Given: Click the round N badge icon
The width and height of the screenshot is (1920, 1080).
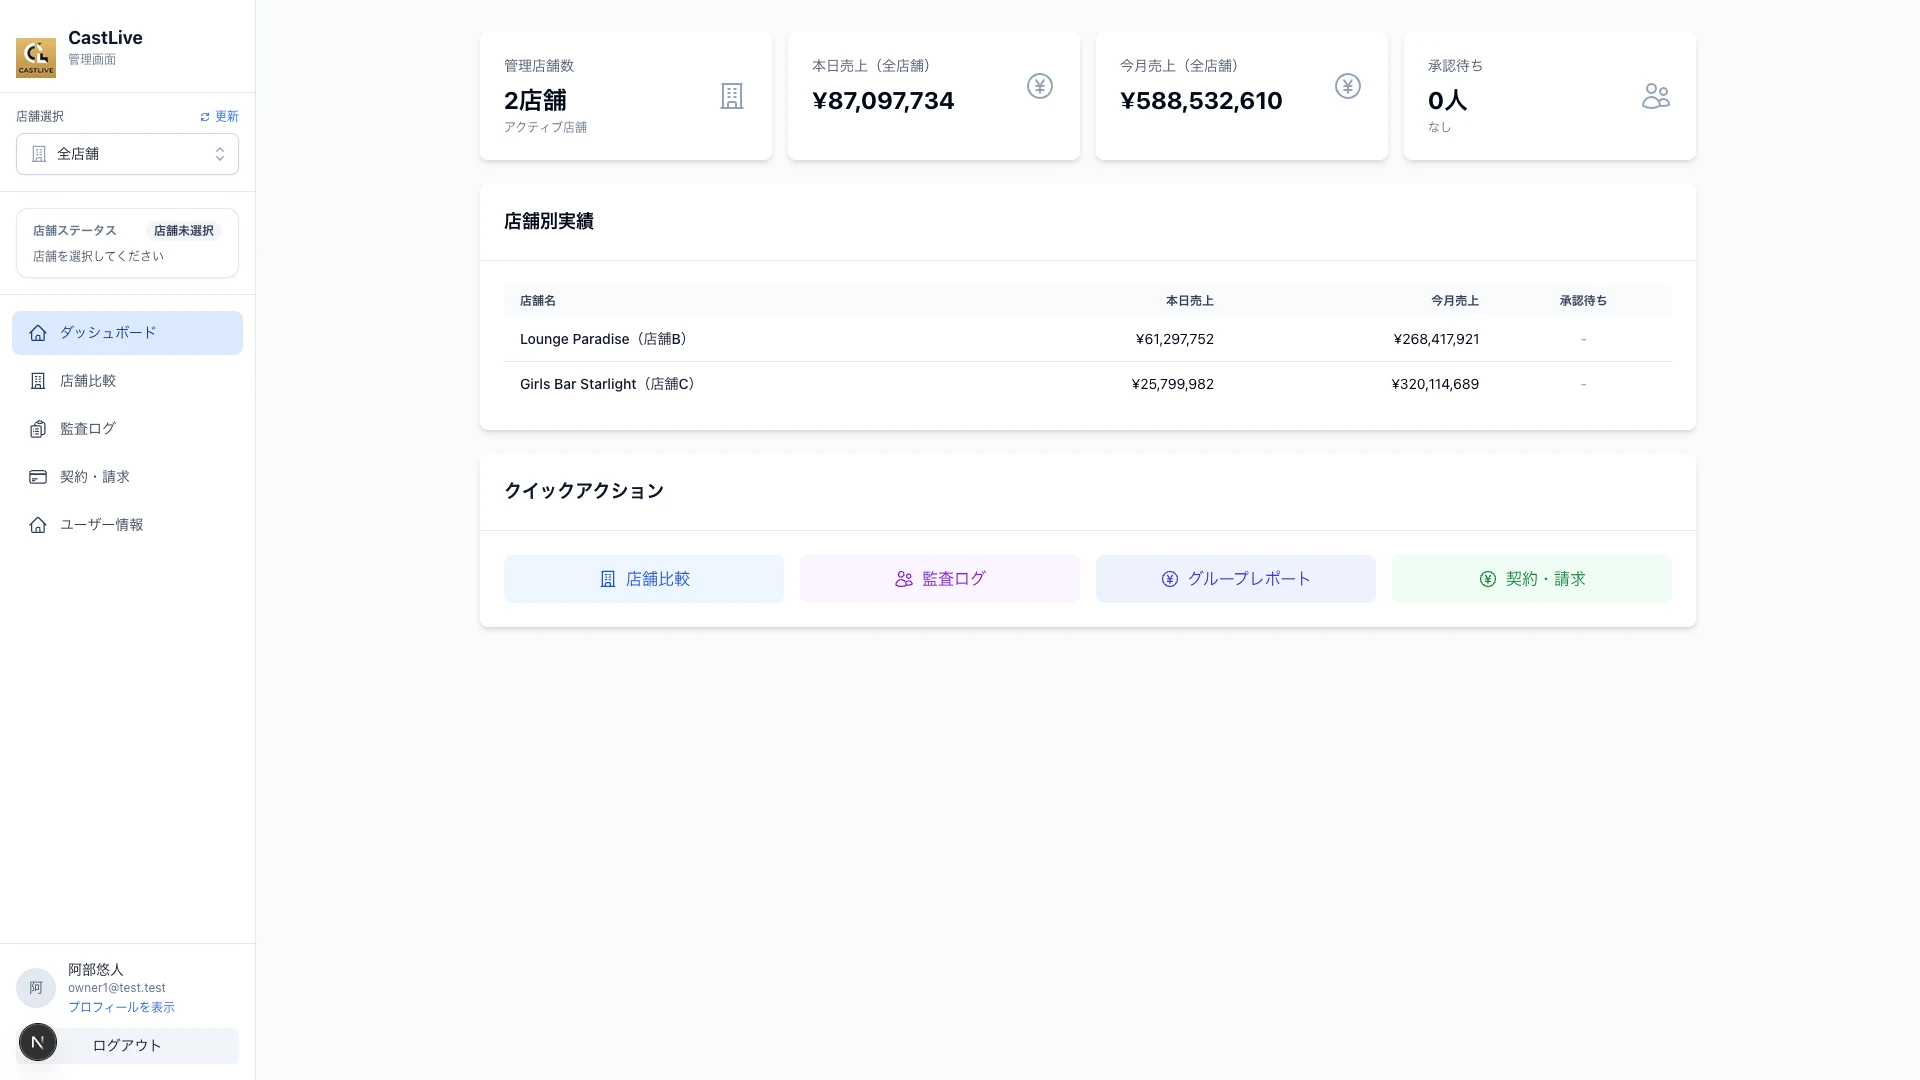Looking at the screenshot, I should point(38,1043).
